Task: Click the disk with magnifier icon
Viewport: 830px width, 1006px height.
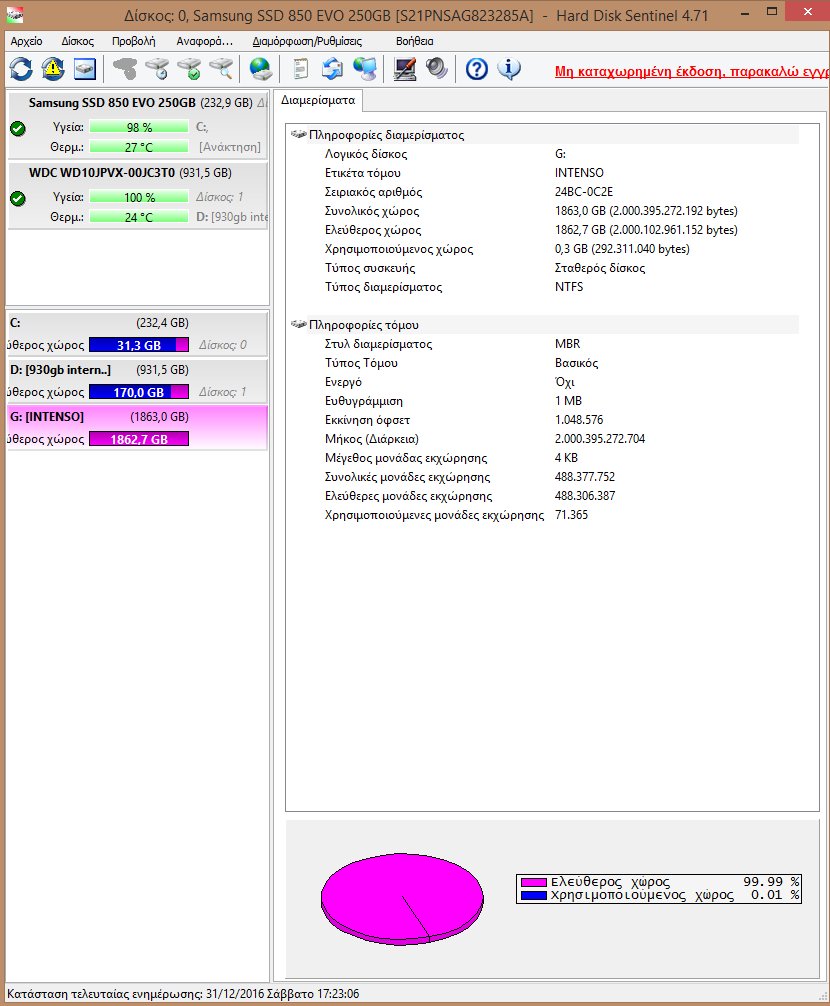Action: (221, 69)
